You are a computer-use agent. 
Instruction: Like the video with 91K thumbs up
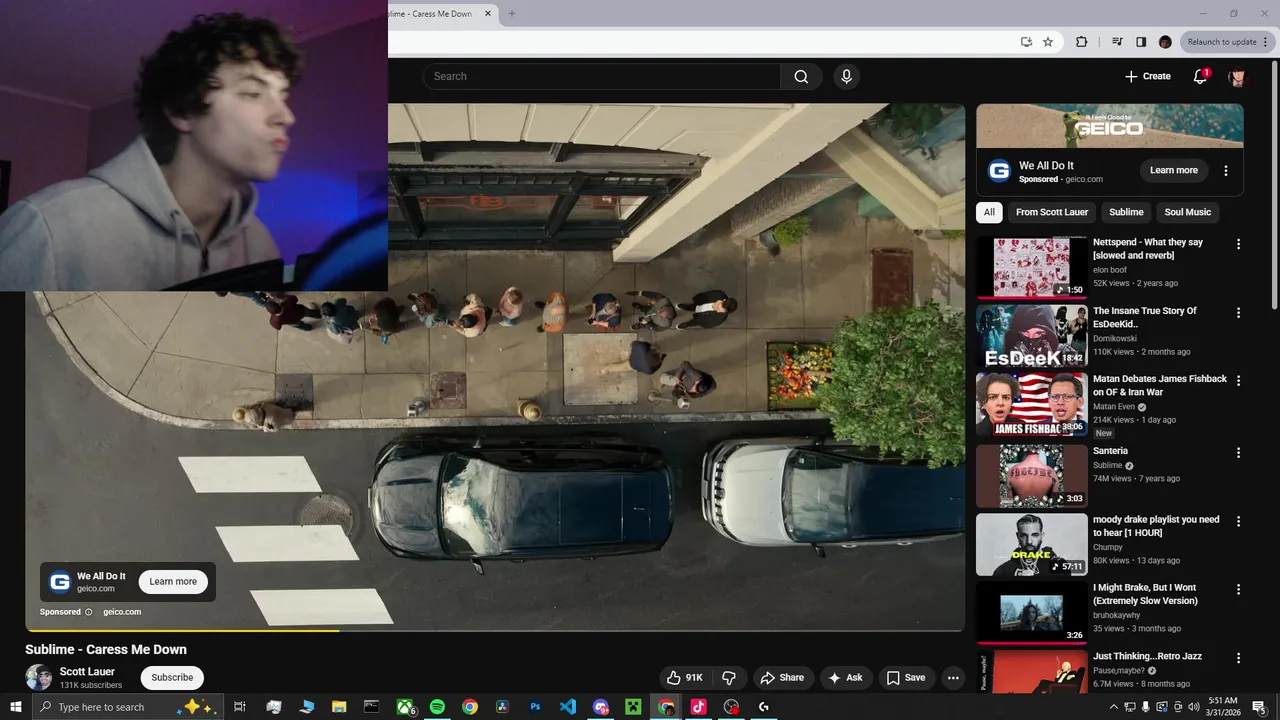point(685,677)
